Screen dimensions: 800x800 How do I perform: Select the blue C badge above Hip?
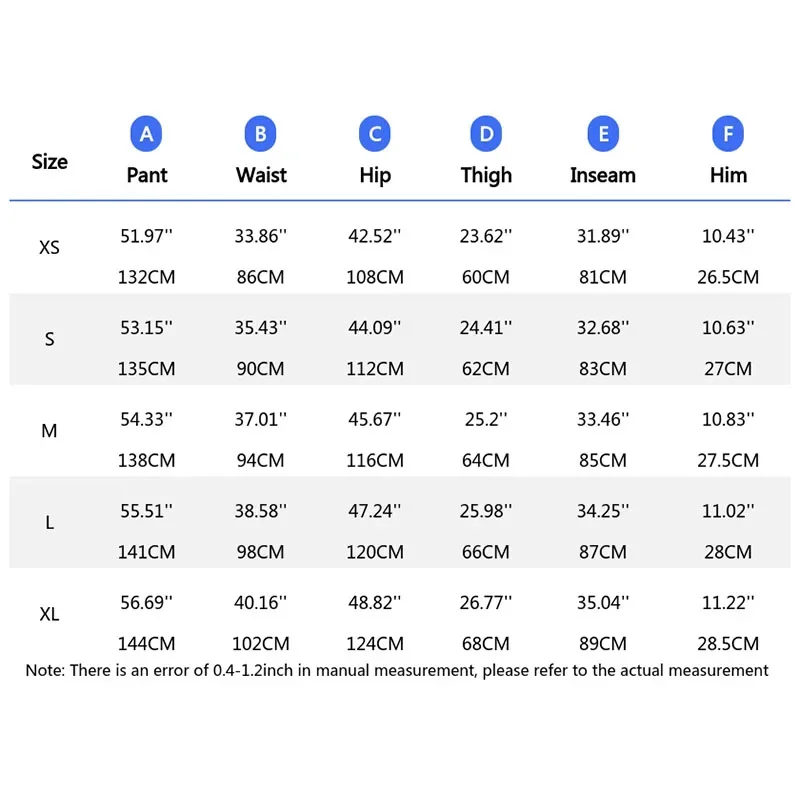pyautogui.click(x=375, y=134)
